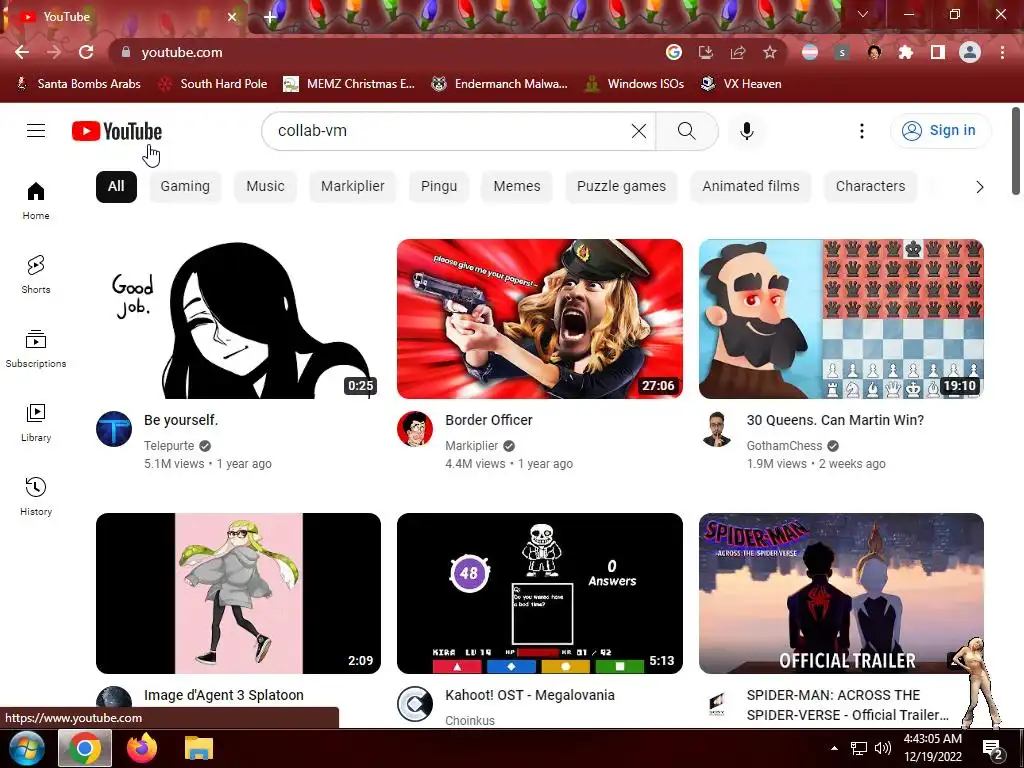Bookmark this page with star icon

coord(770,52)
